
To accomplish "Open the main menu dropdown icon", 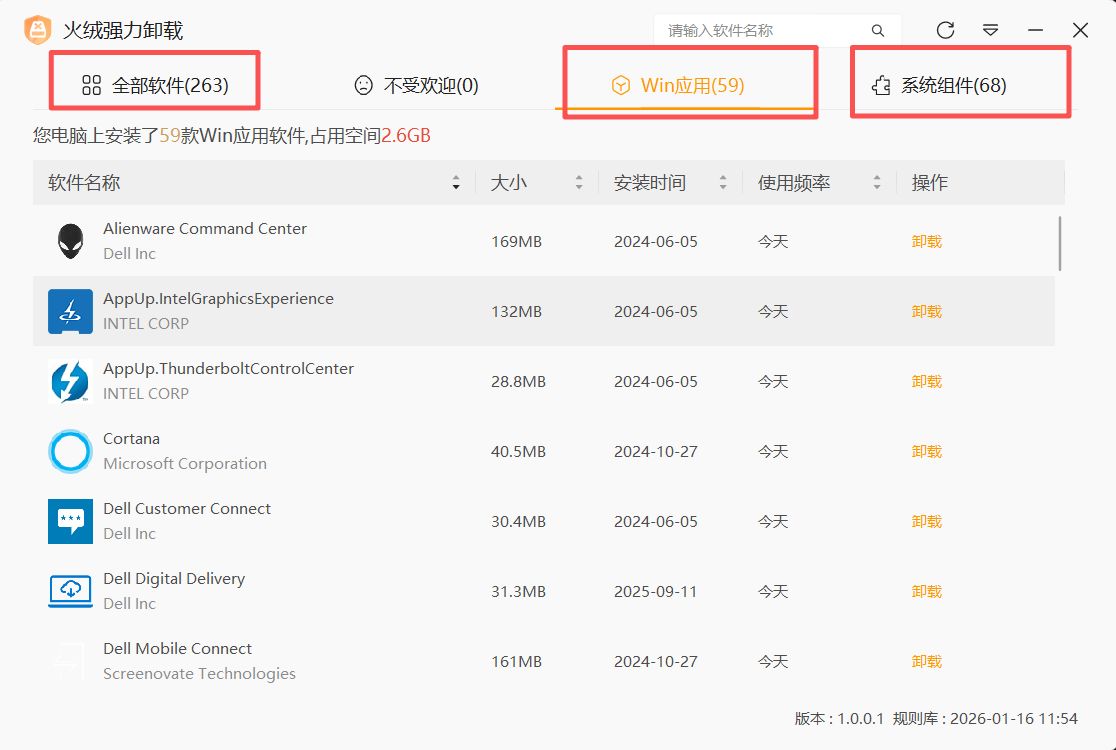I will (x=990, y=30).
